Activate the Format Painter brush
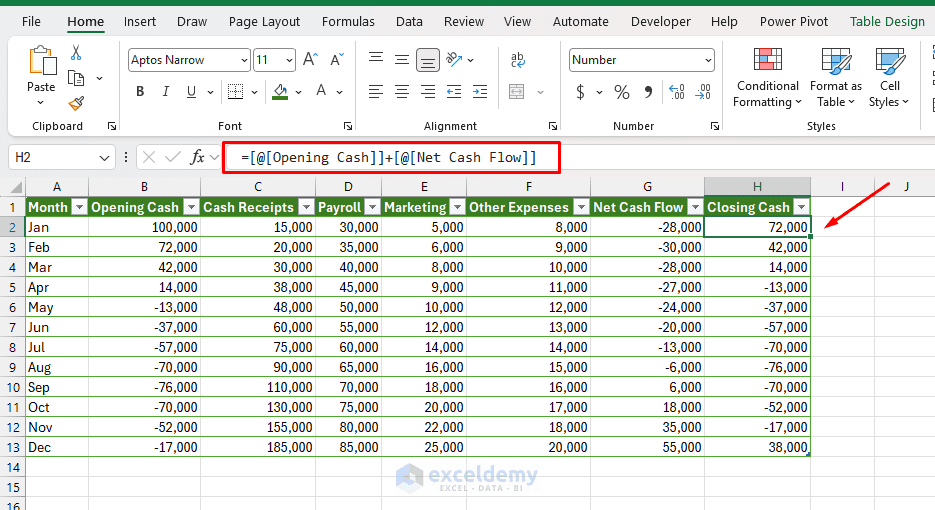Screen dimensions: 935x510 pyautogui.click(x=76, y=103)
